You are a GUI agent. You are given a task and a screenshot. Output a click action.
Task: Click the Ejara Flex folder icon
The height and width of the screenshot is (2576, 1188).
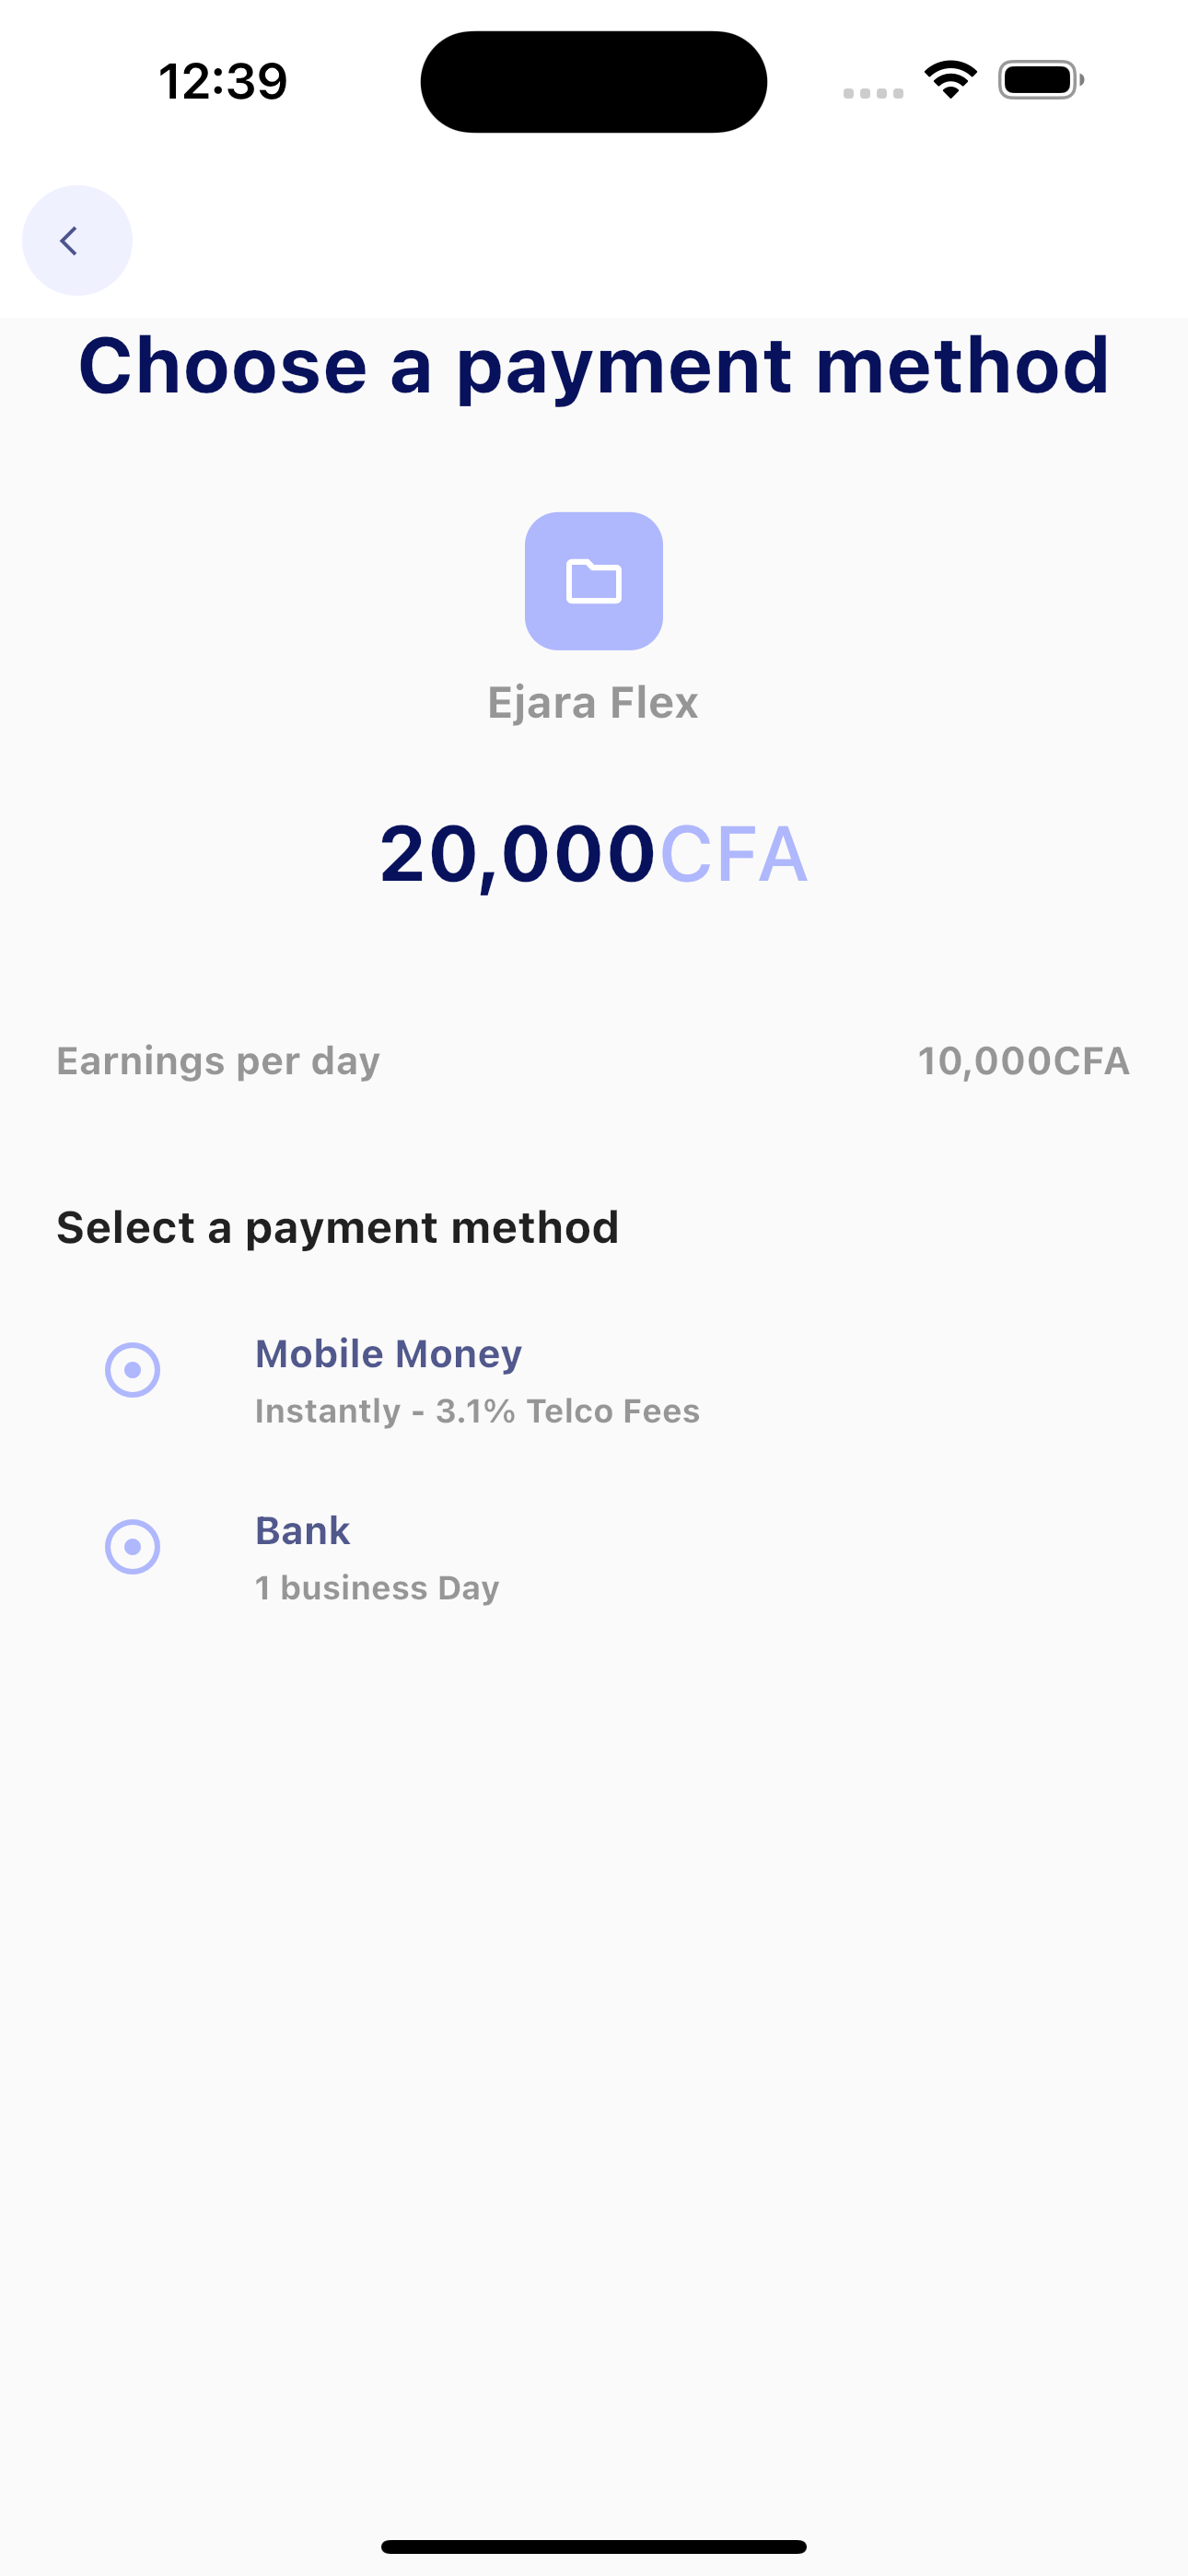coord(593,582)
